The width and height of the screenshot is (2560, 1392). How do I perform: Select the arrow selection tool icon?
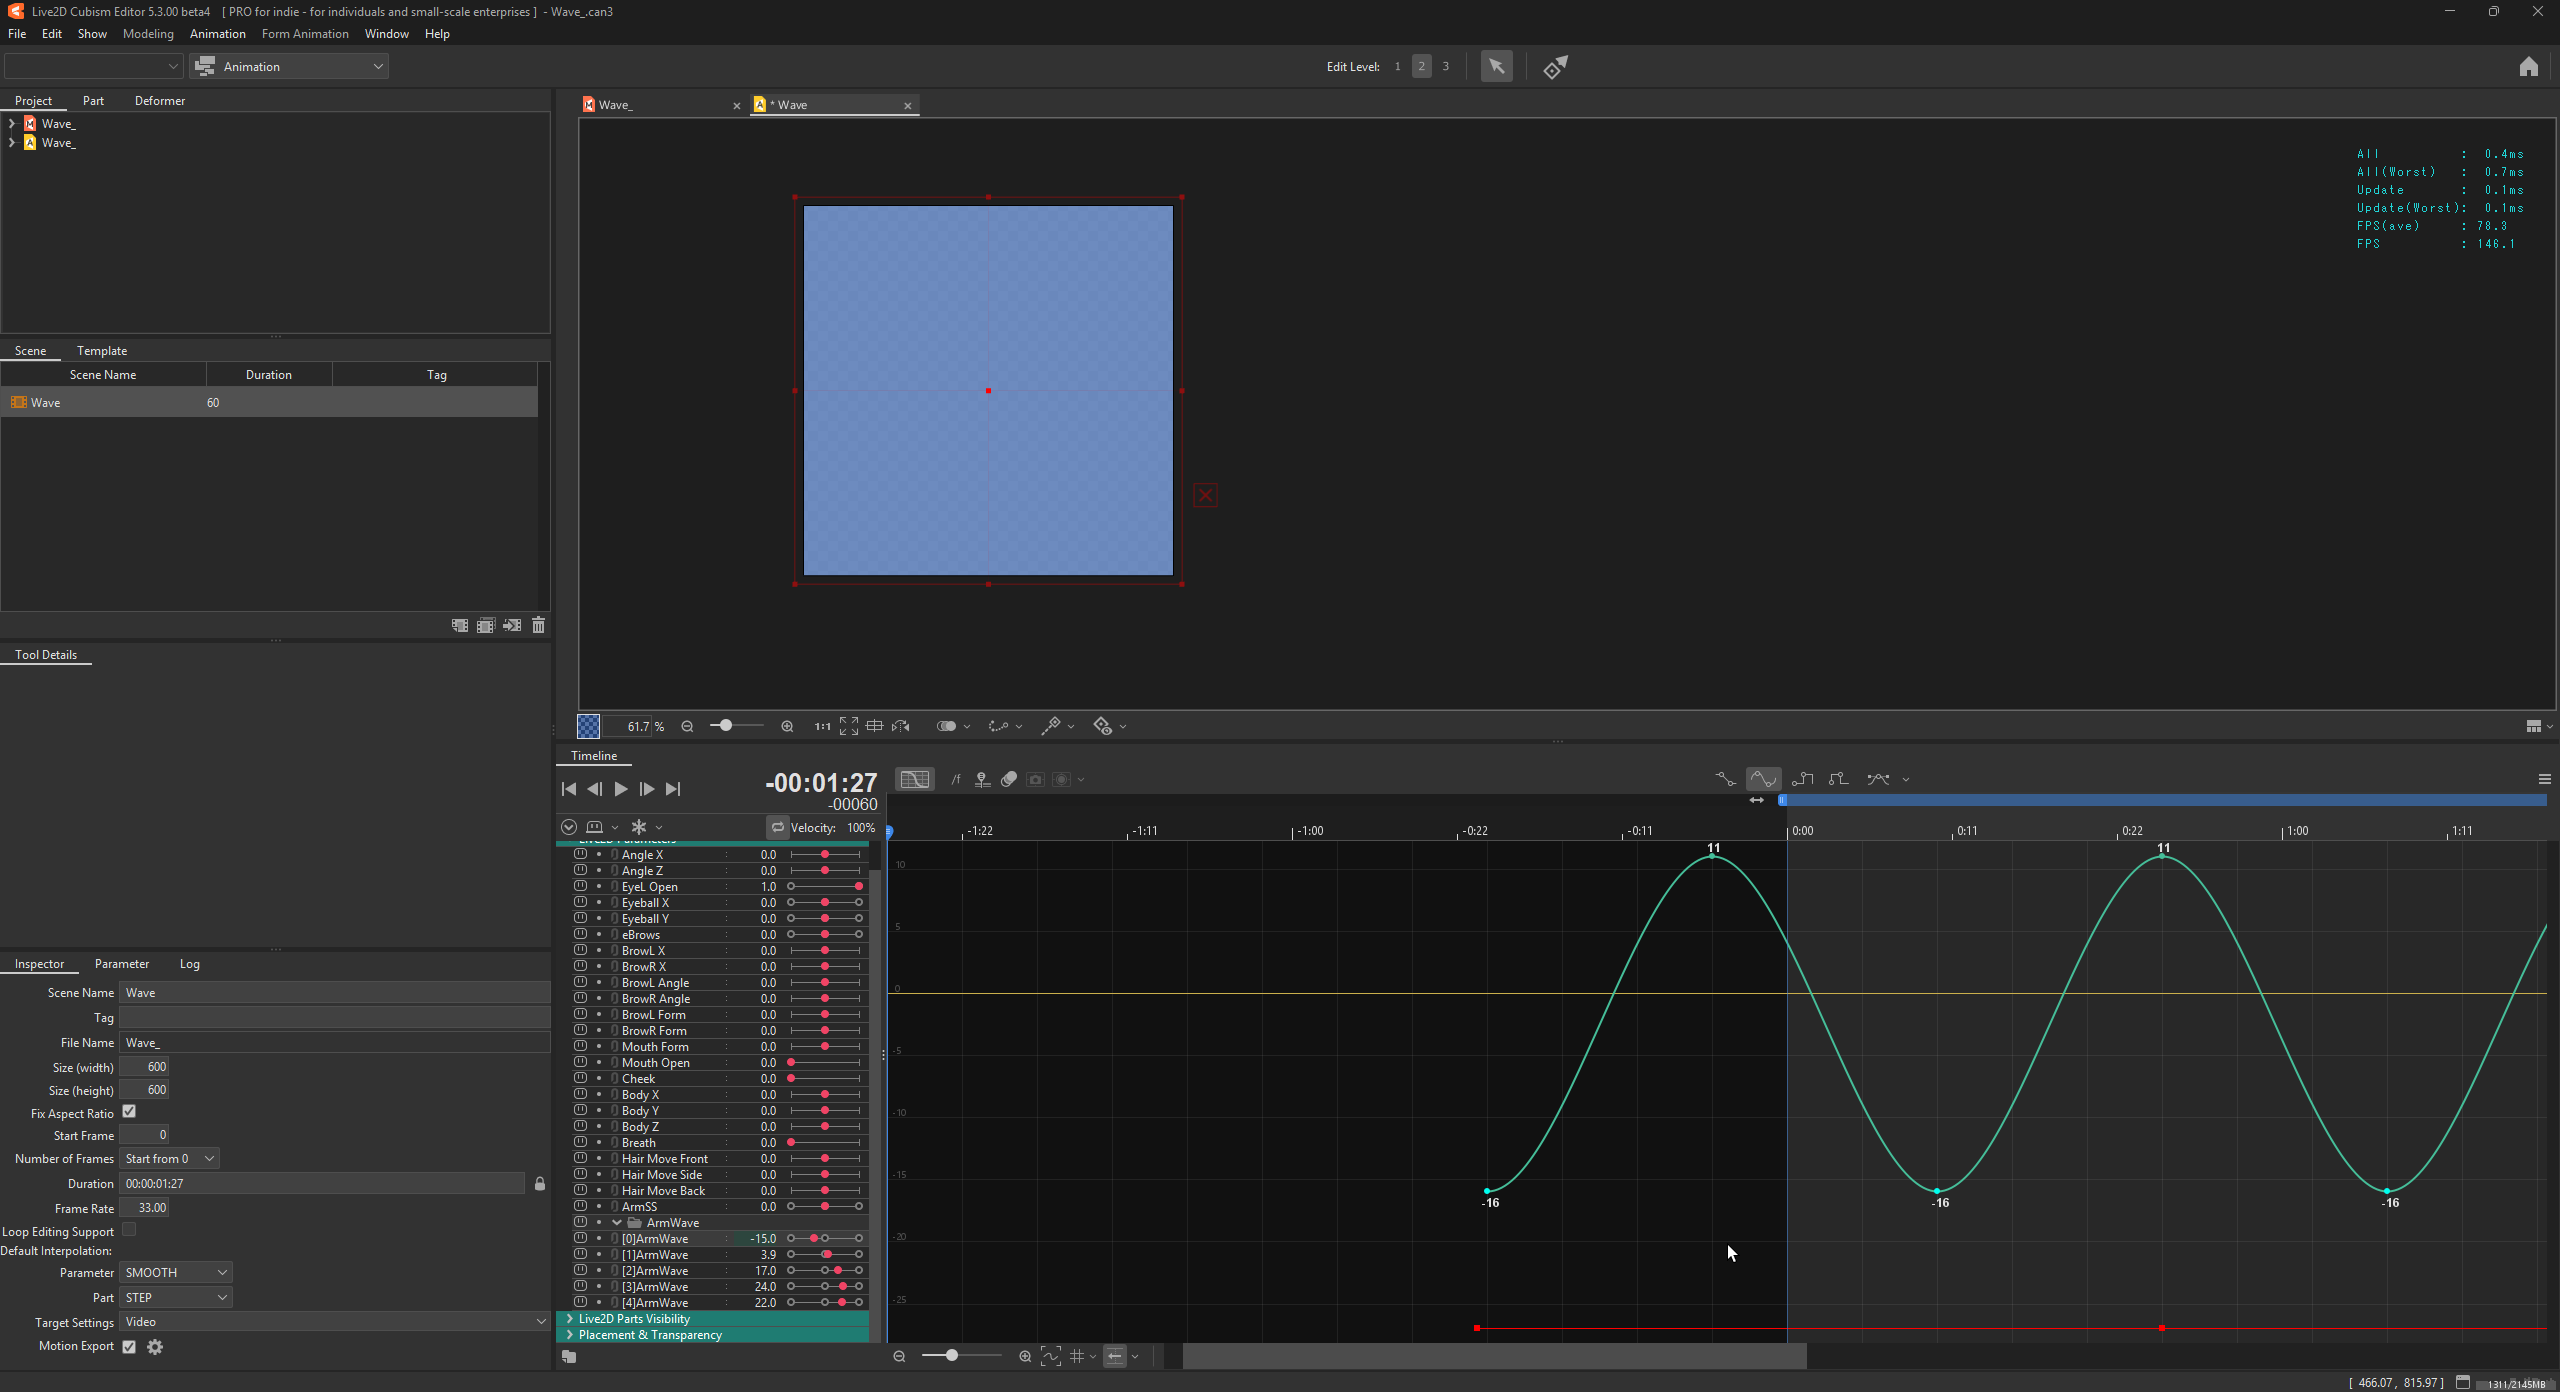[x=1496, y=67]
